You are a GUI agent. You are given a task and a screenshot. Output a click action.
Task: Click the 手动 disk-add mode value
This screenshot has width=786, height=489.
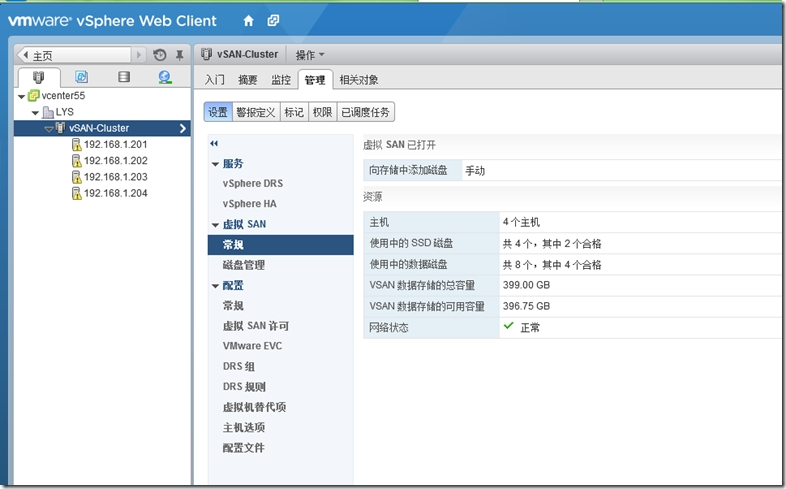(x=475, y=170)
